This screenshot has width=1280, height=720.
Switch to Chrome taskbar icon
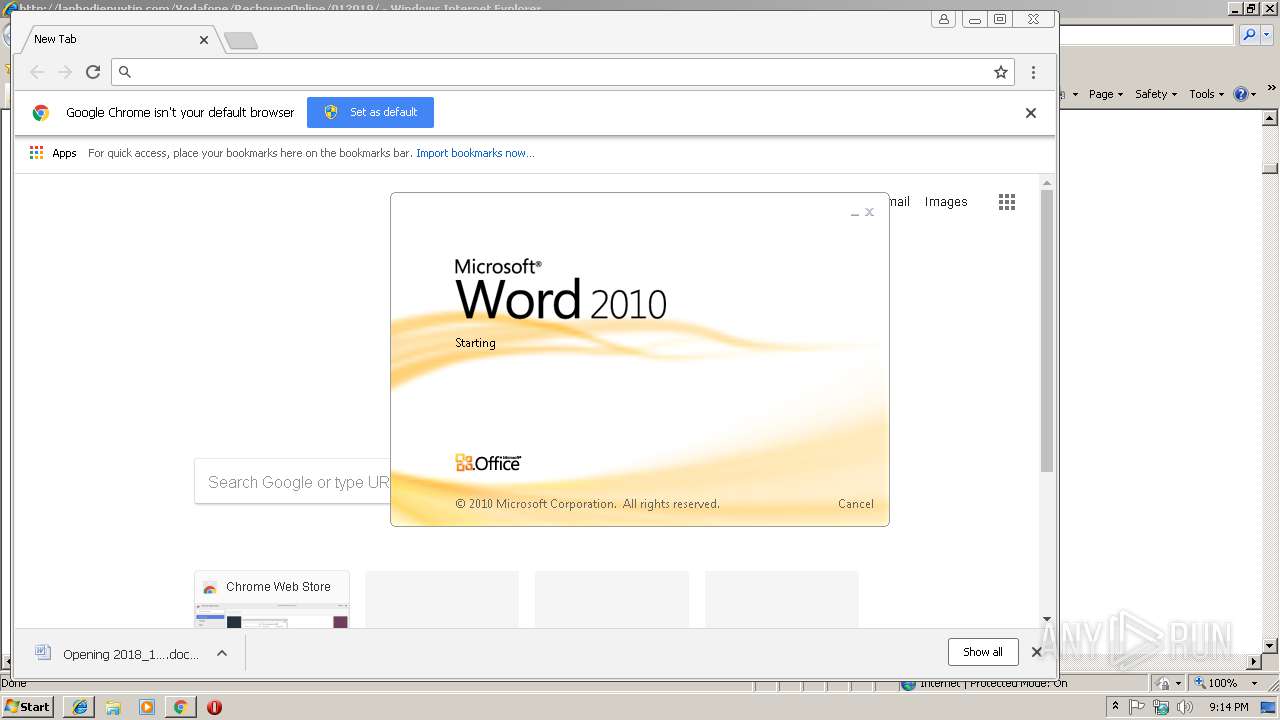point(180,707)
